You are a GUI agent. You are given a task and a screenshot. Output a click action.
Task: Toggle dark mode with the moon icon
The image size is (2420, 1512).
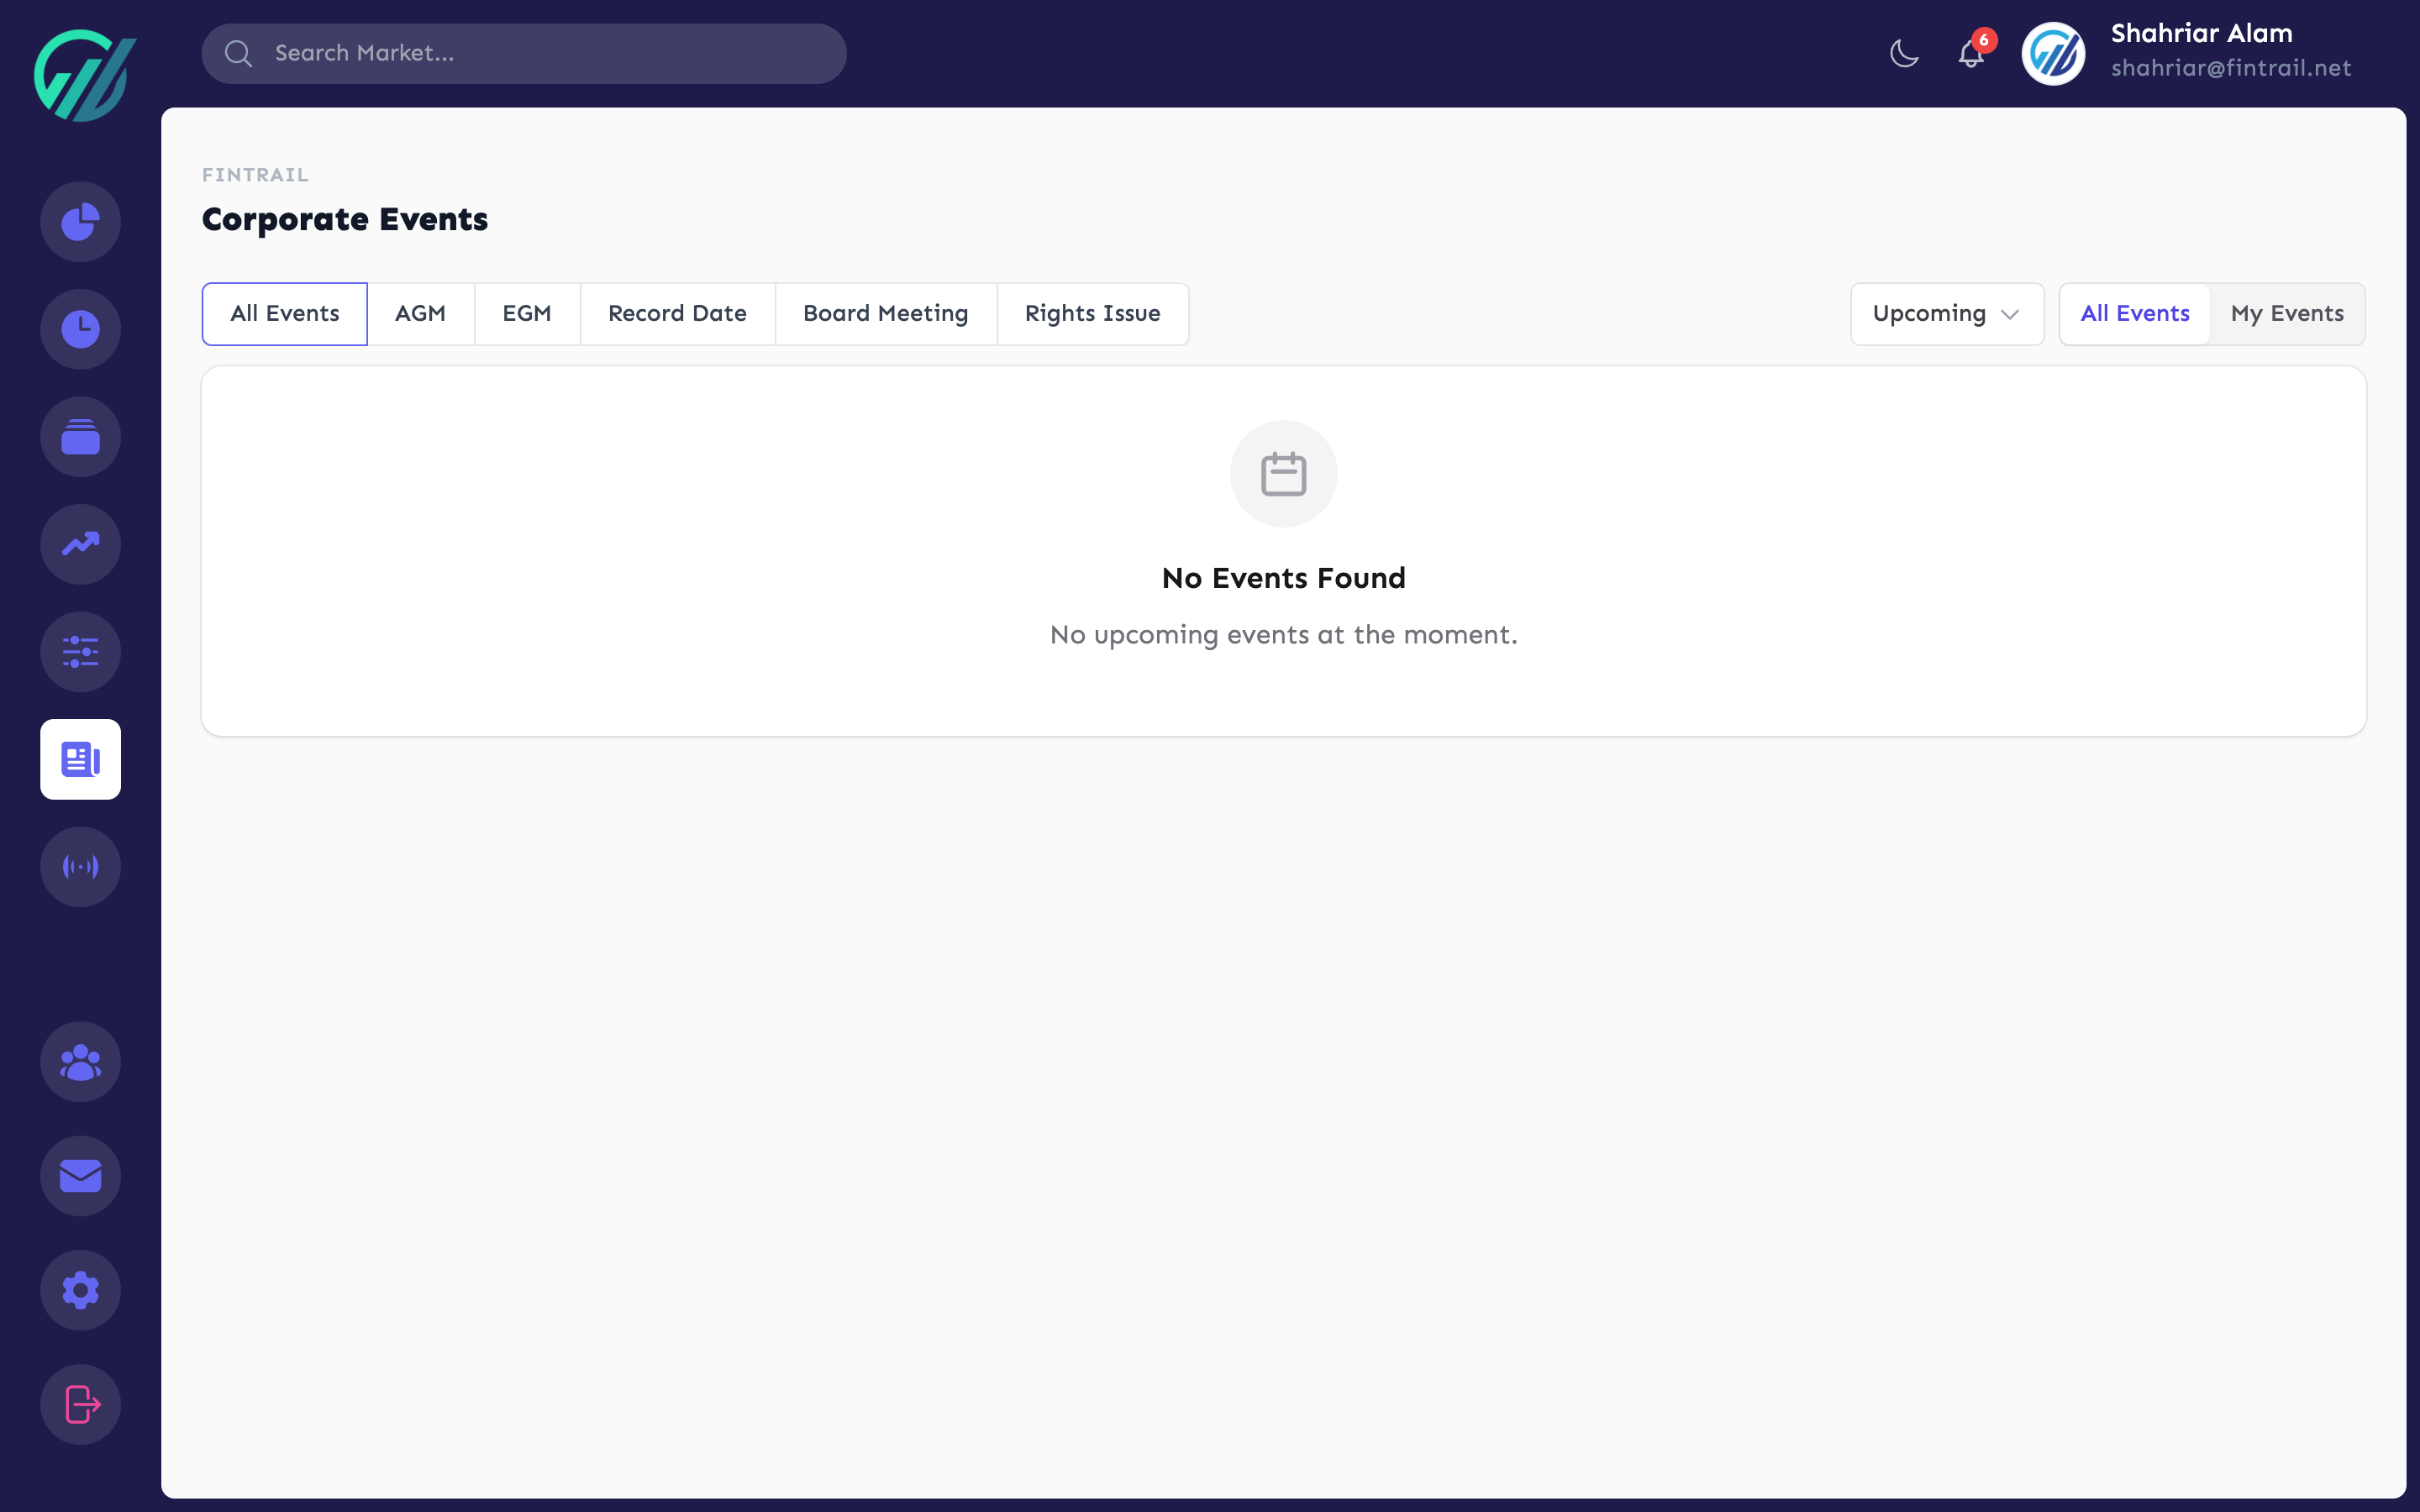point(1903,53)
